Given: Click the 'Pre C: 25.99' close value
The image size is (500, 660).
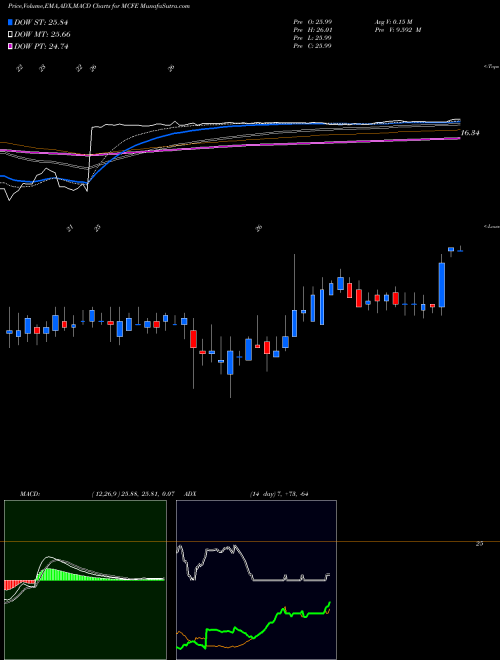Looking at the screenshot, I should [312, 46].
